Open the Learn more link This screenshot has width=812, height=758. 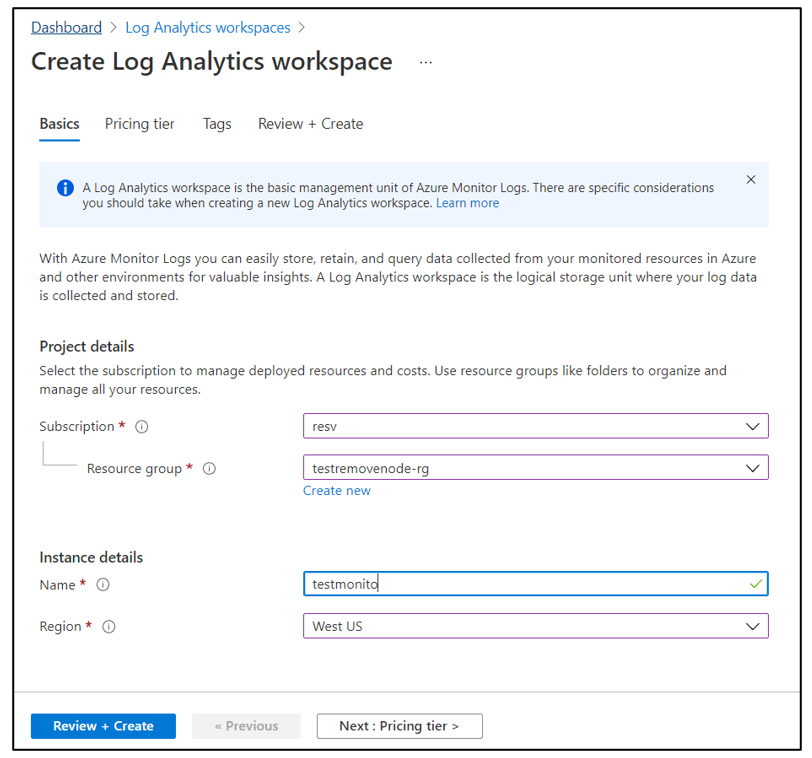tap(467, 203)
